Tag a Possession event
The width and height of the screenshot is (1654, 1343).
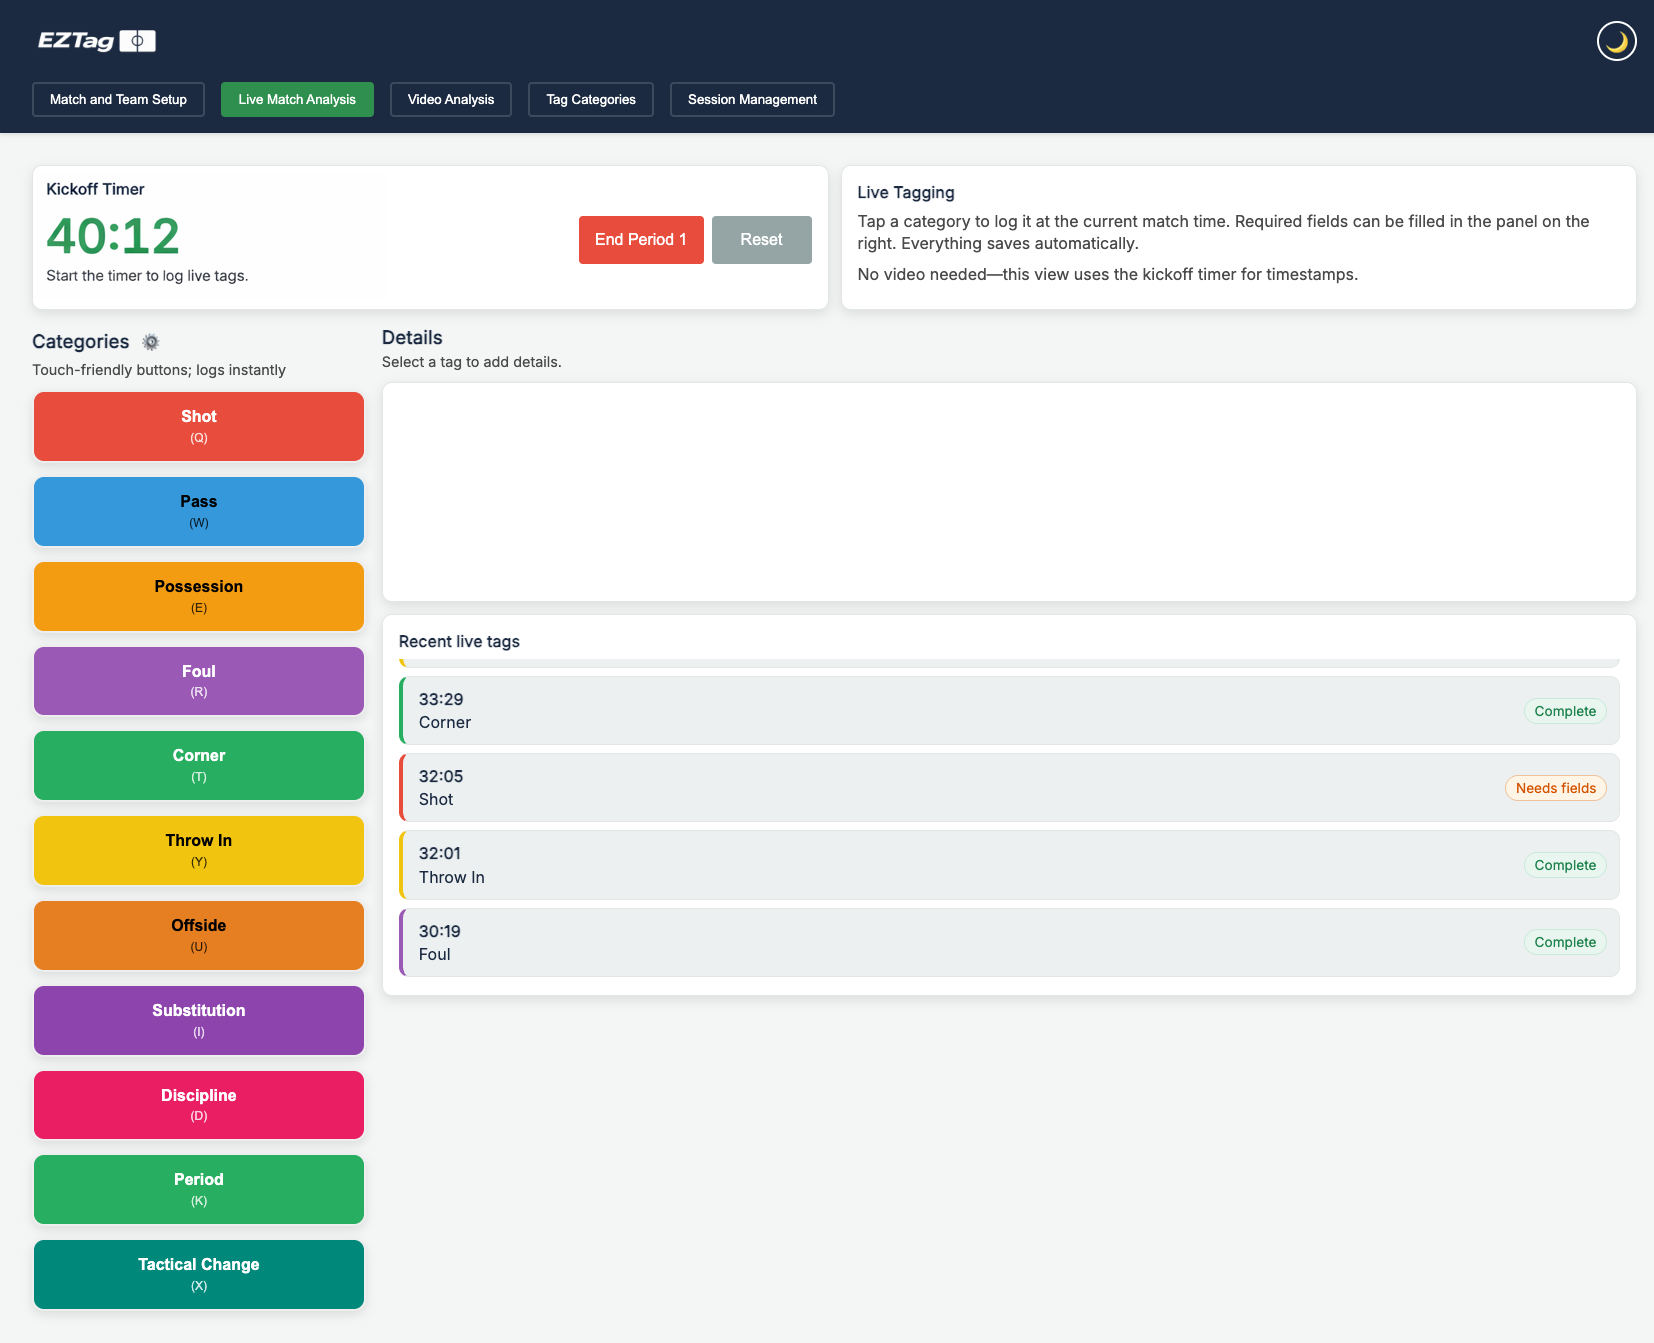tap(198, 596)
